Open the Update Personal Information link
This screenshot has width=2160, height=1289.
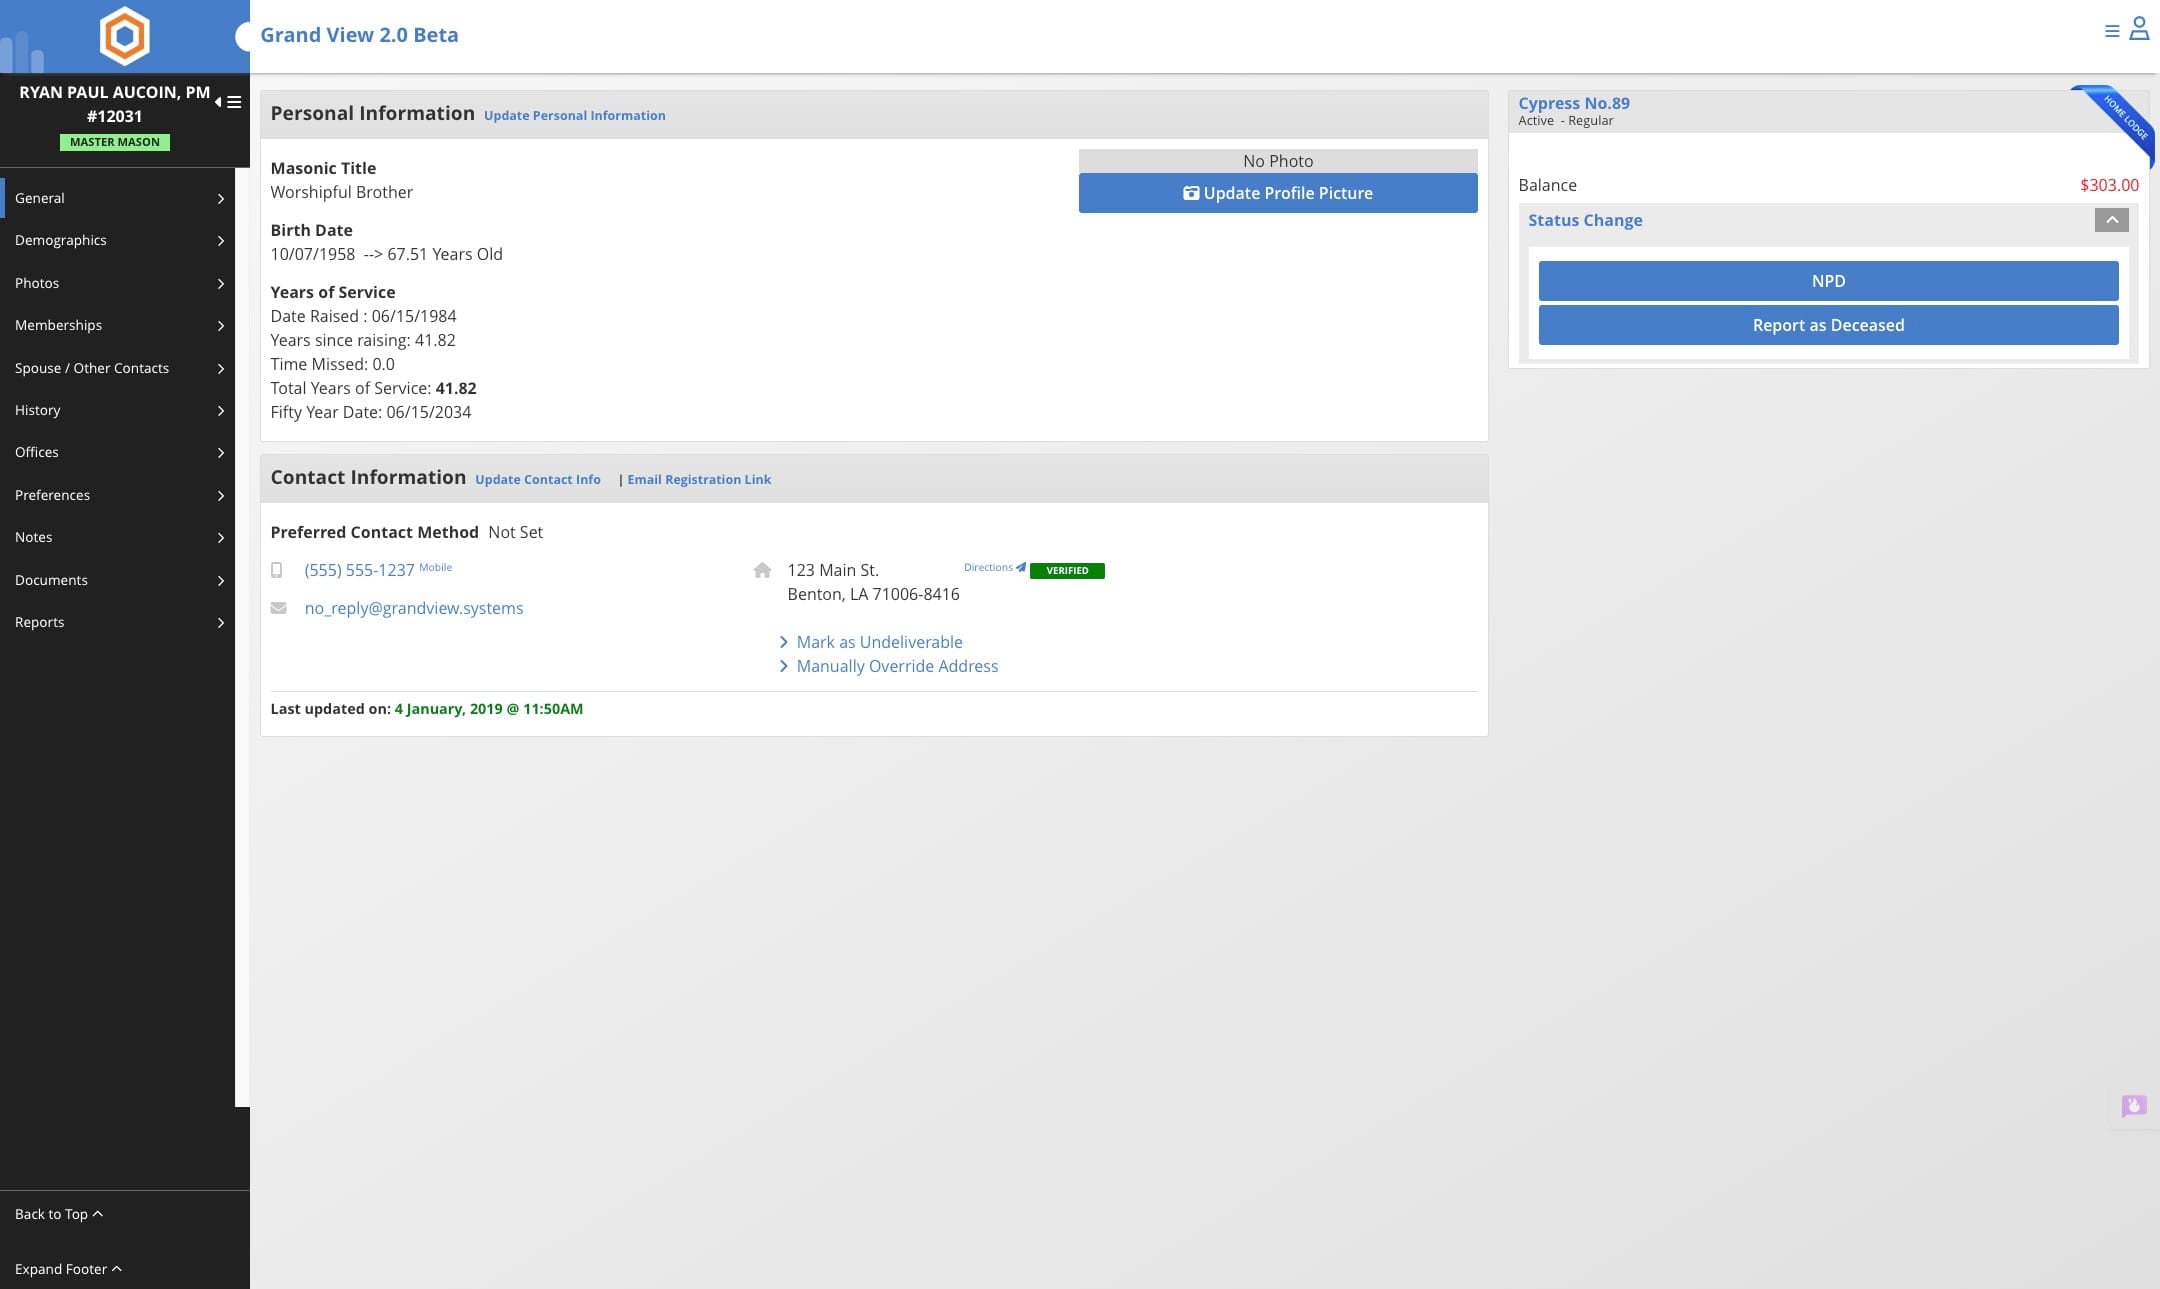[x=574, y=116]
